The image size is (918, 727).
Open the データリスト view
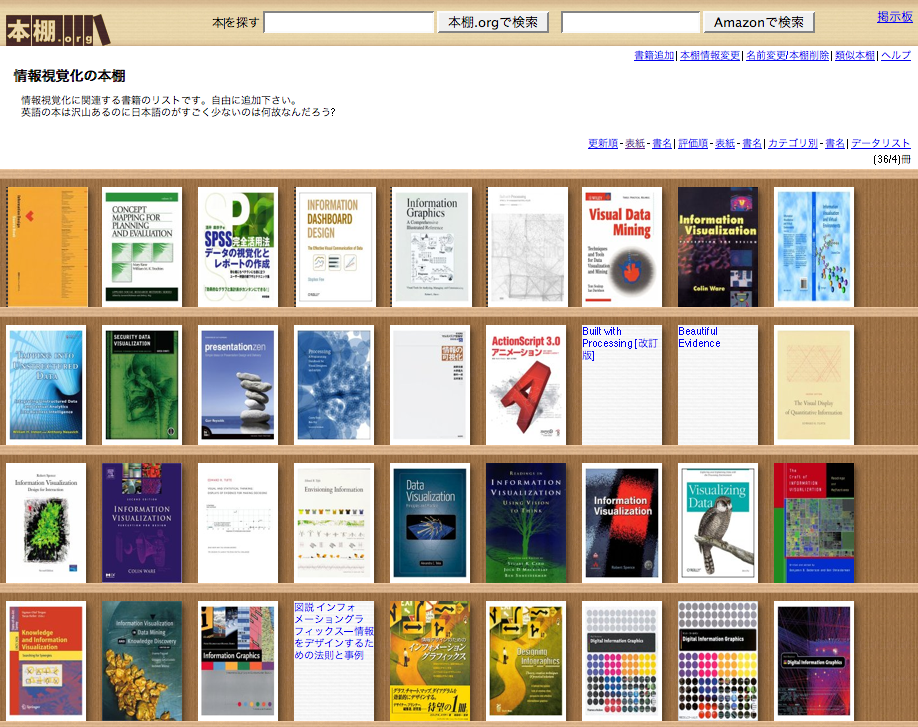click(881, 143)
